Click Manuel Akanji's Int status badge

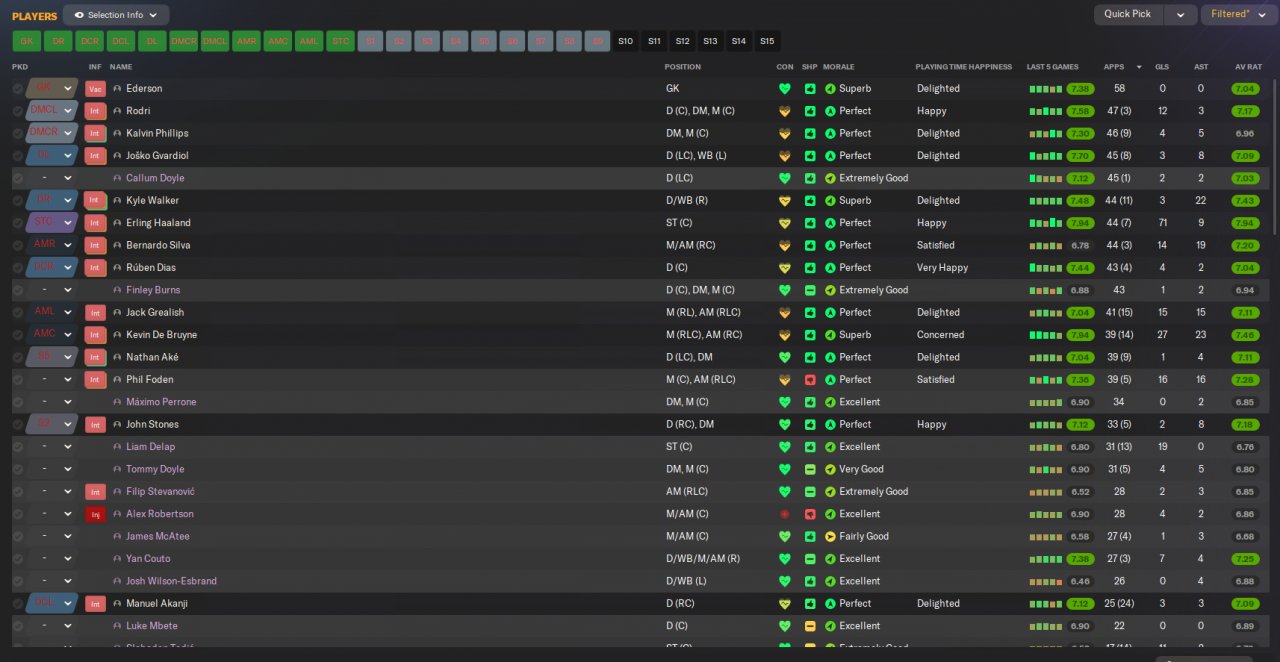pyautogui.click(x=96, y=604)
